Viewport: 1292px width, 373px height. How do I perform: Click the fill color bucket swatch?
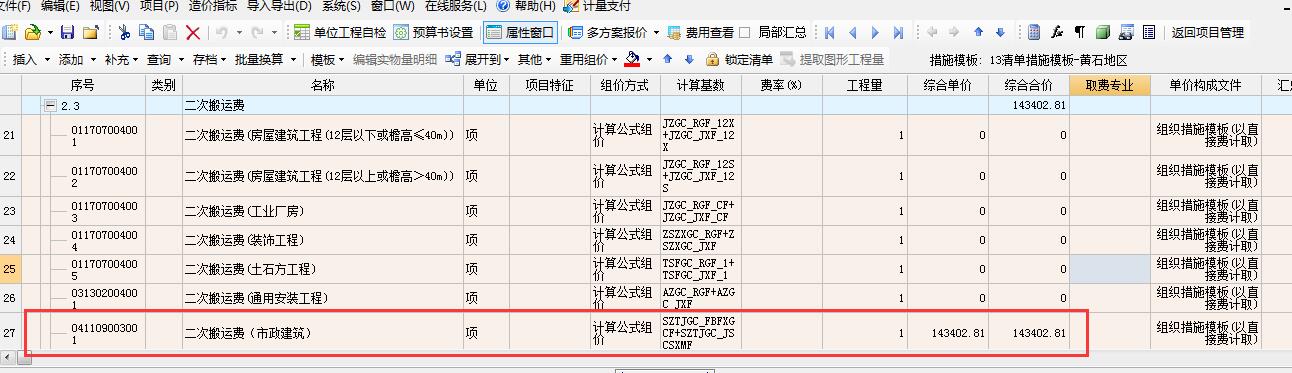(632, 60)
